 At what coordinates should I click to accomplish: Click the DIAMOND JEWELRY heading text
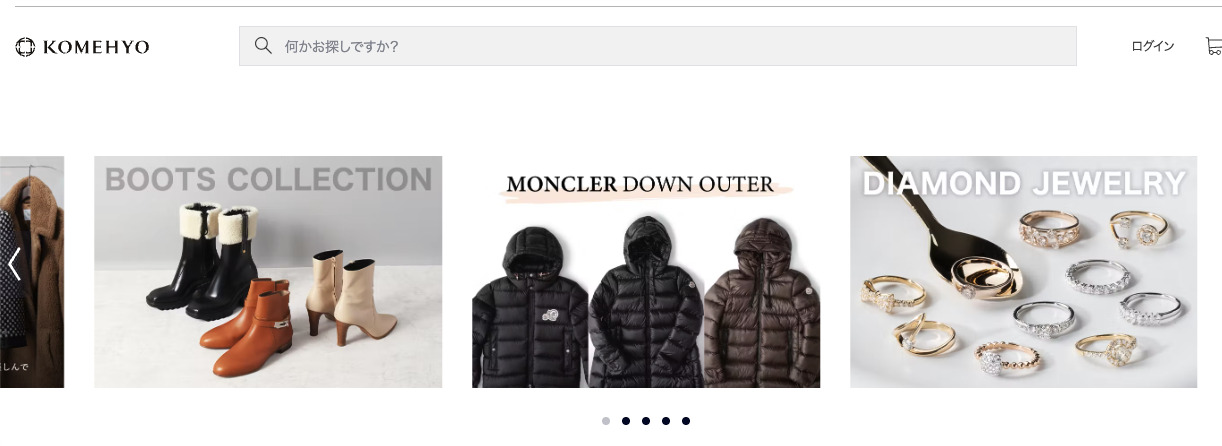pyautogui.click(x=1024, y=184)
